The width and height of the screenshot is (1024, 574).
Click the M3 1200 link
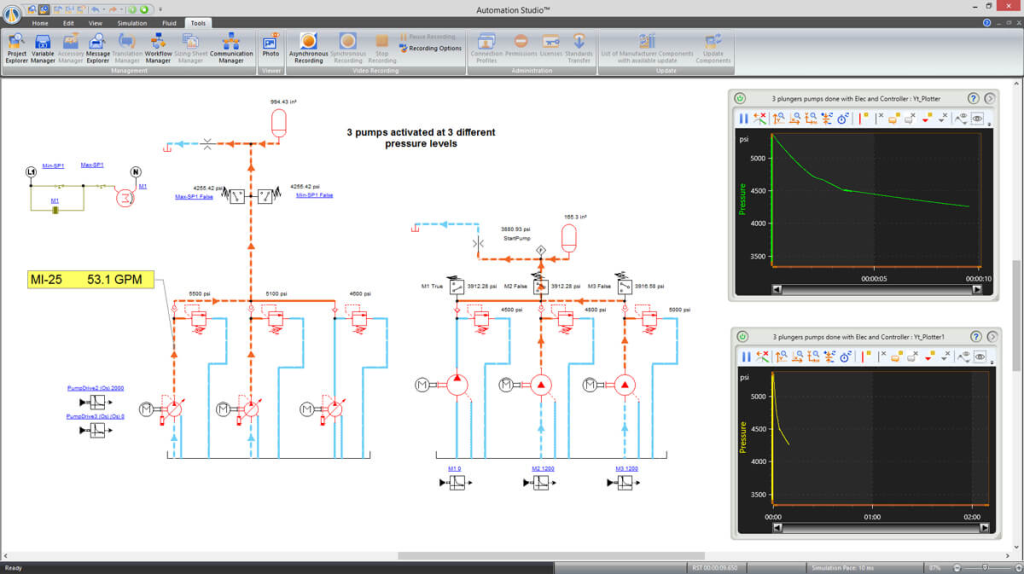click(626, 469)
